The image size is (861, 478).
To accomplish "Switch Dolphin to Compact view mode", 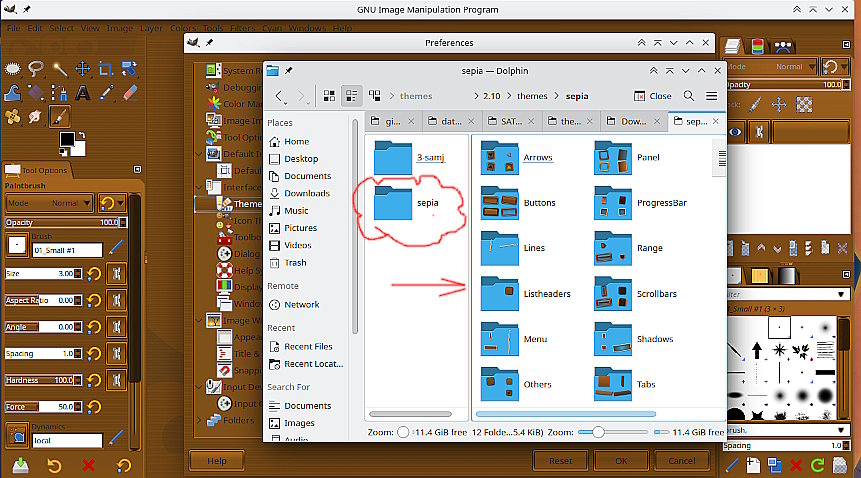I will pyautogui.click(x=351, y=96).
